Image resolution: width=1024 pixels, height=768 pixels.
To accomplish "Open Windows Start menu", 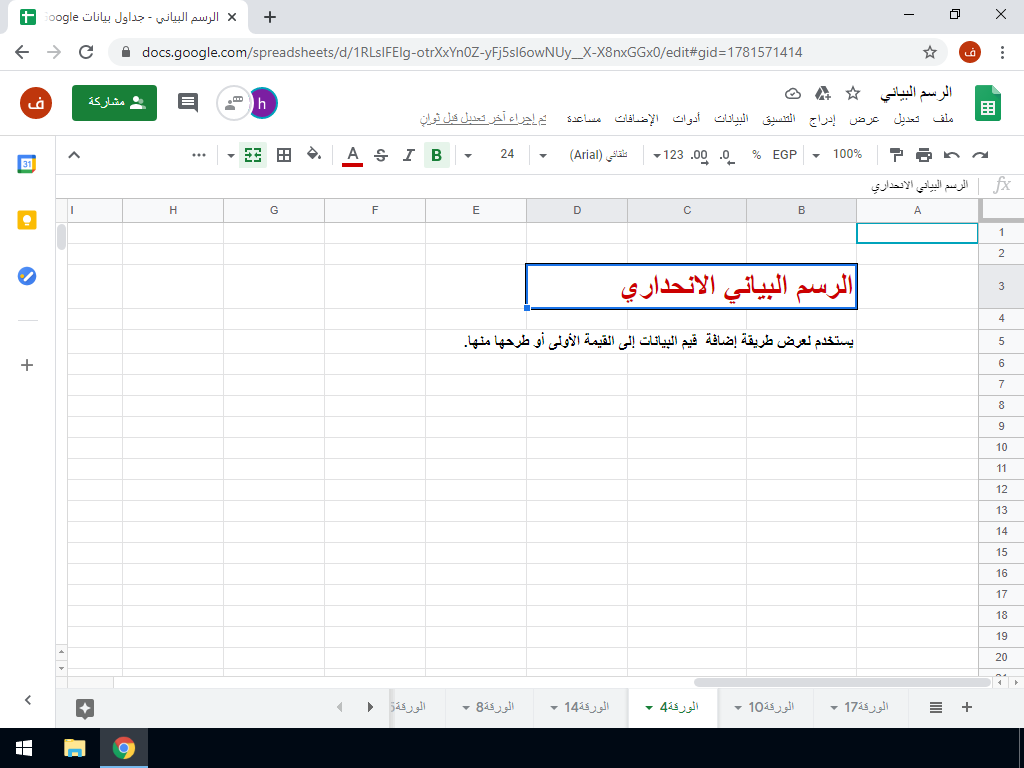I will coord(24,748).
